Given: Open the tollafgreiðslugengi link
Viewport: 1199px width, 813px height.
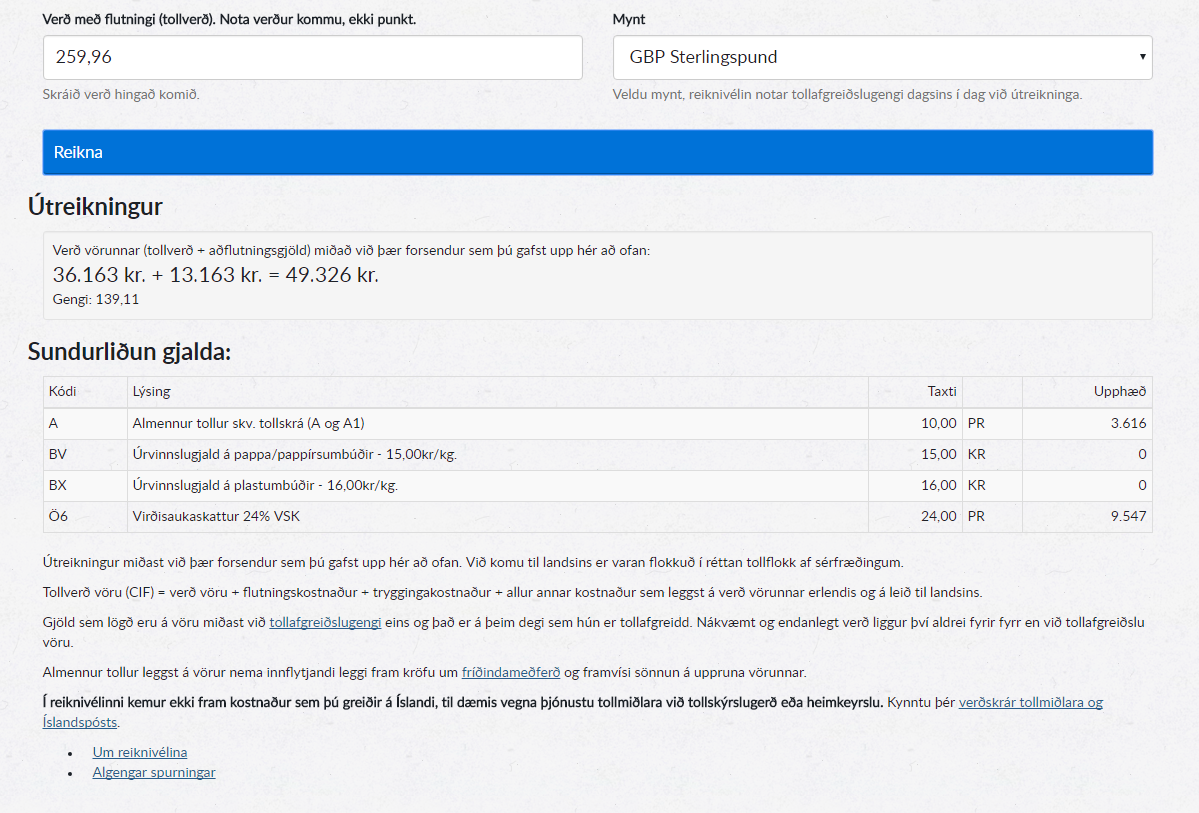Looking at the screenshot, I should tap(325, 622).
